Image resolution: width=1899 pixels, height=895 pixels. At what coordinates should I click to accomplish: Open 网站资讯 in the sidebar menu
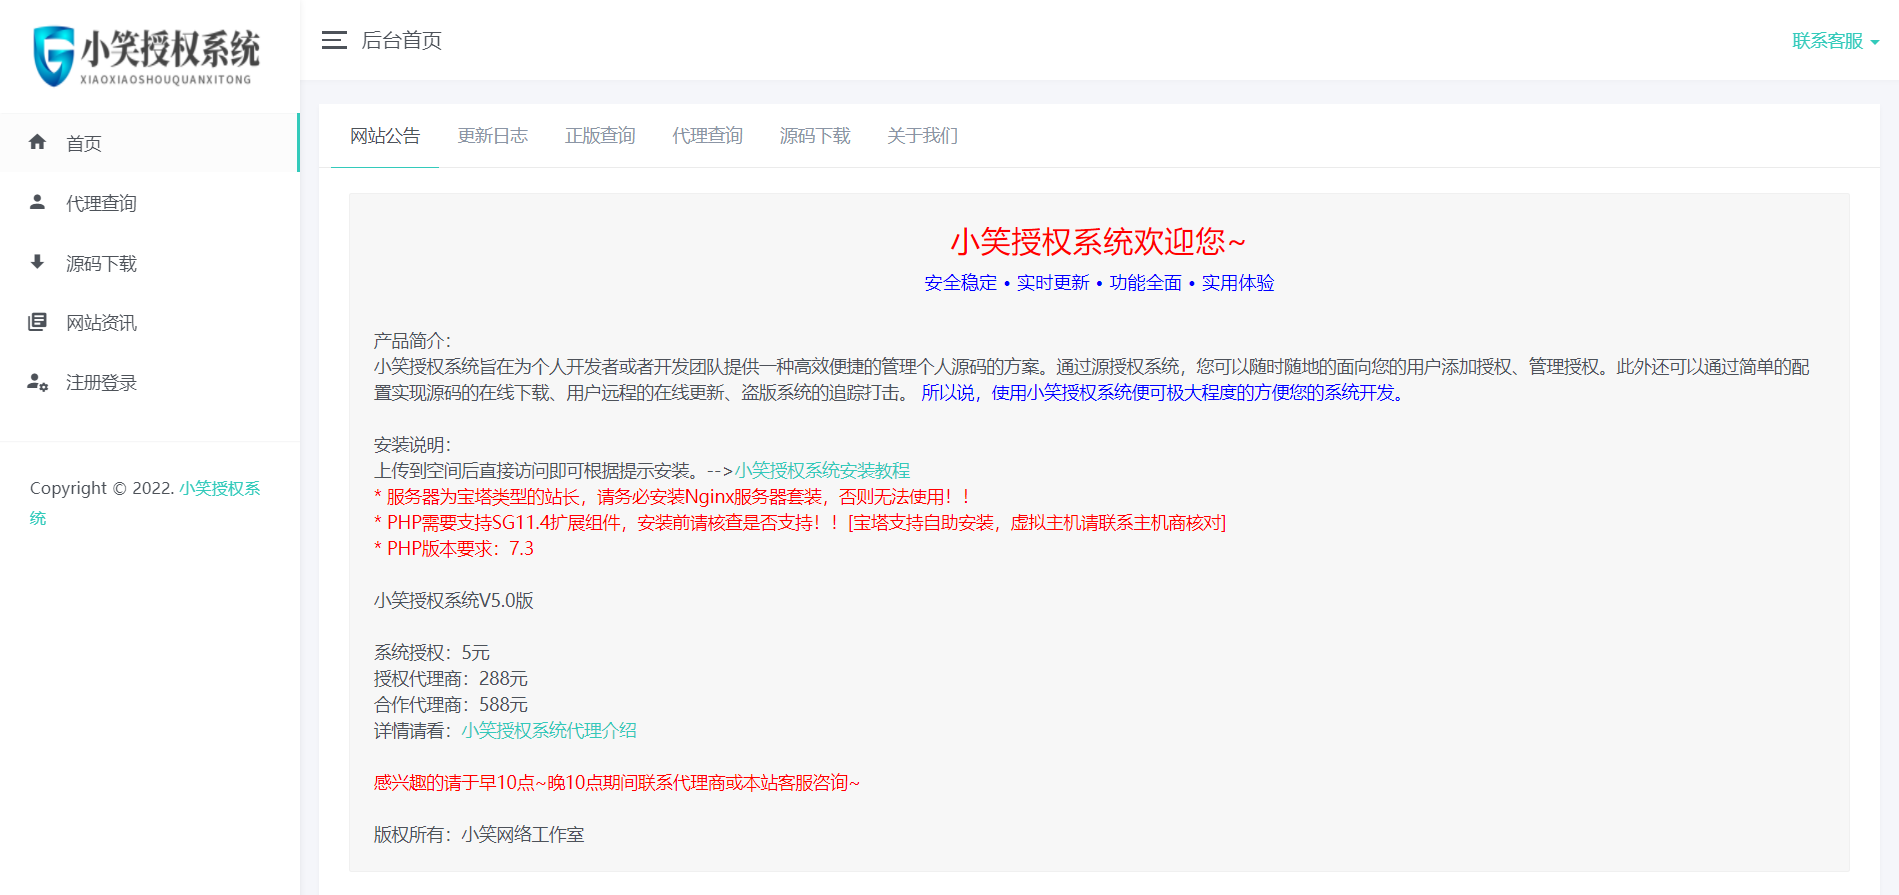101,323
